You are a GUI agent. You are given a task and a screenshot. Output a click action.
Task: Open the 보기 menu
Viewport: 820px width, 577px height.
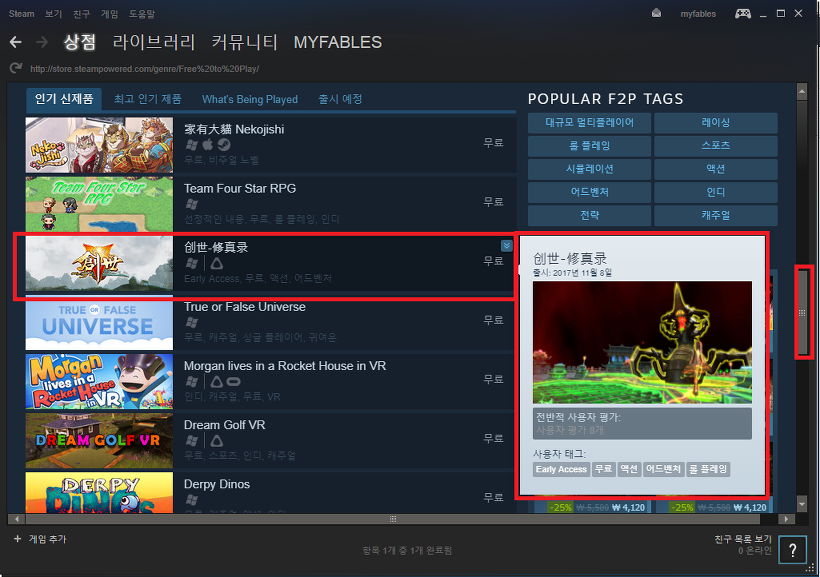click(53, 14)
